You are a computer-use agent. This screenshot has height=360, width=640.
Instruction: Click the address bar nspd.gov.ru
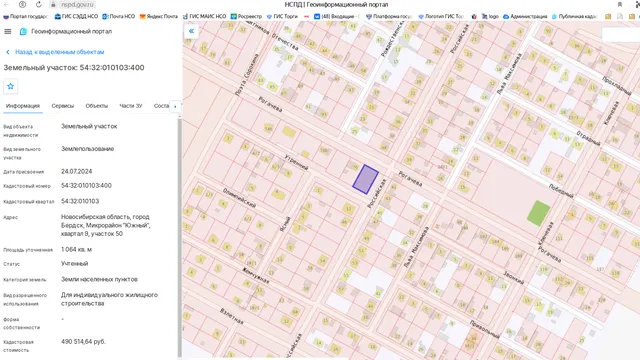(77, 4)
